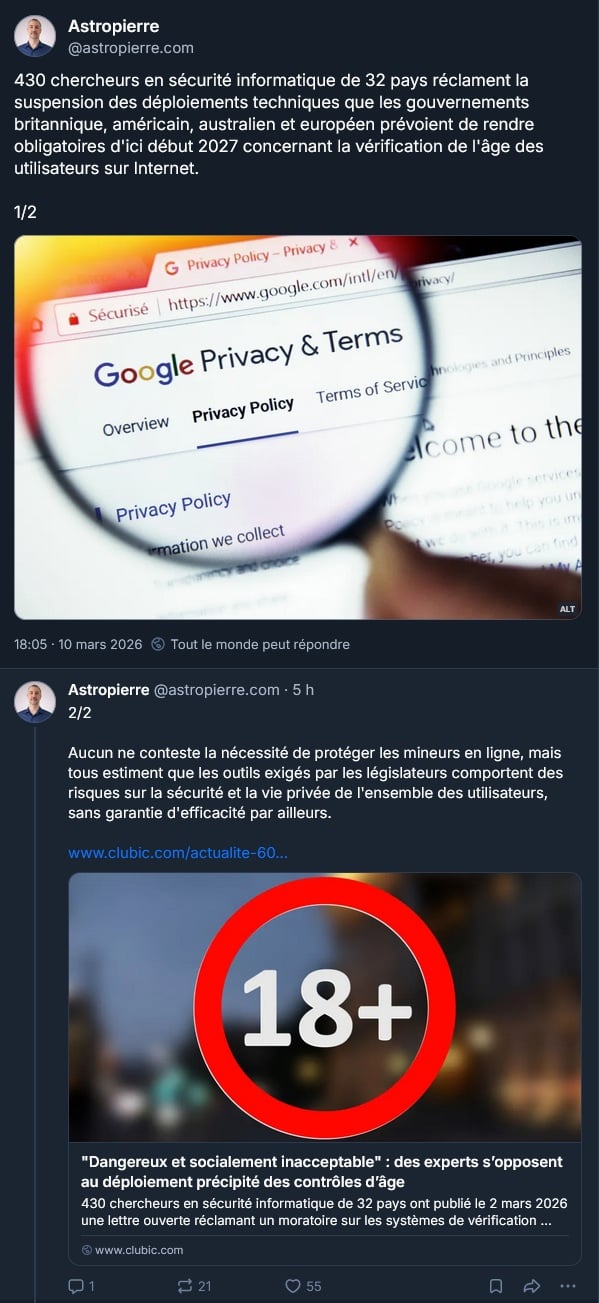Click Astropierre name on the 2/2 post

point(108,690)
